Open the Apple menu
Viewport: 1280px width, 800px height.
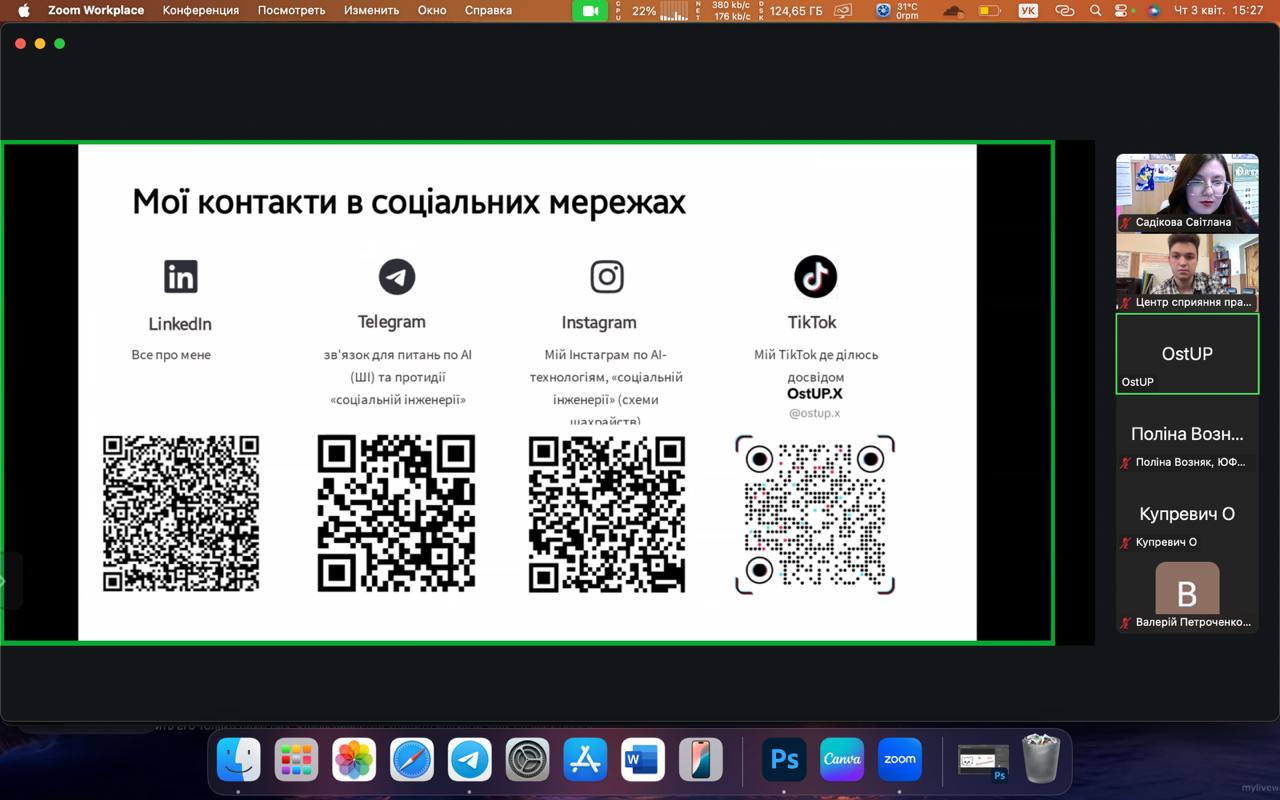24,11
